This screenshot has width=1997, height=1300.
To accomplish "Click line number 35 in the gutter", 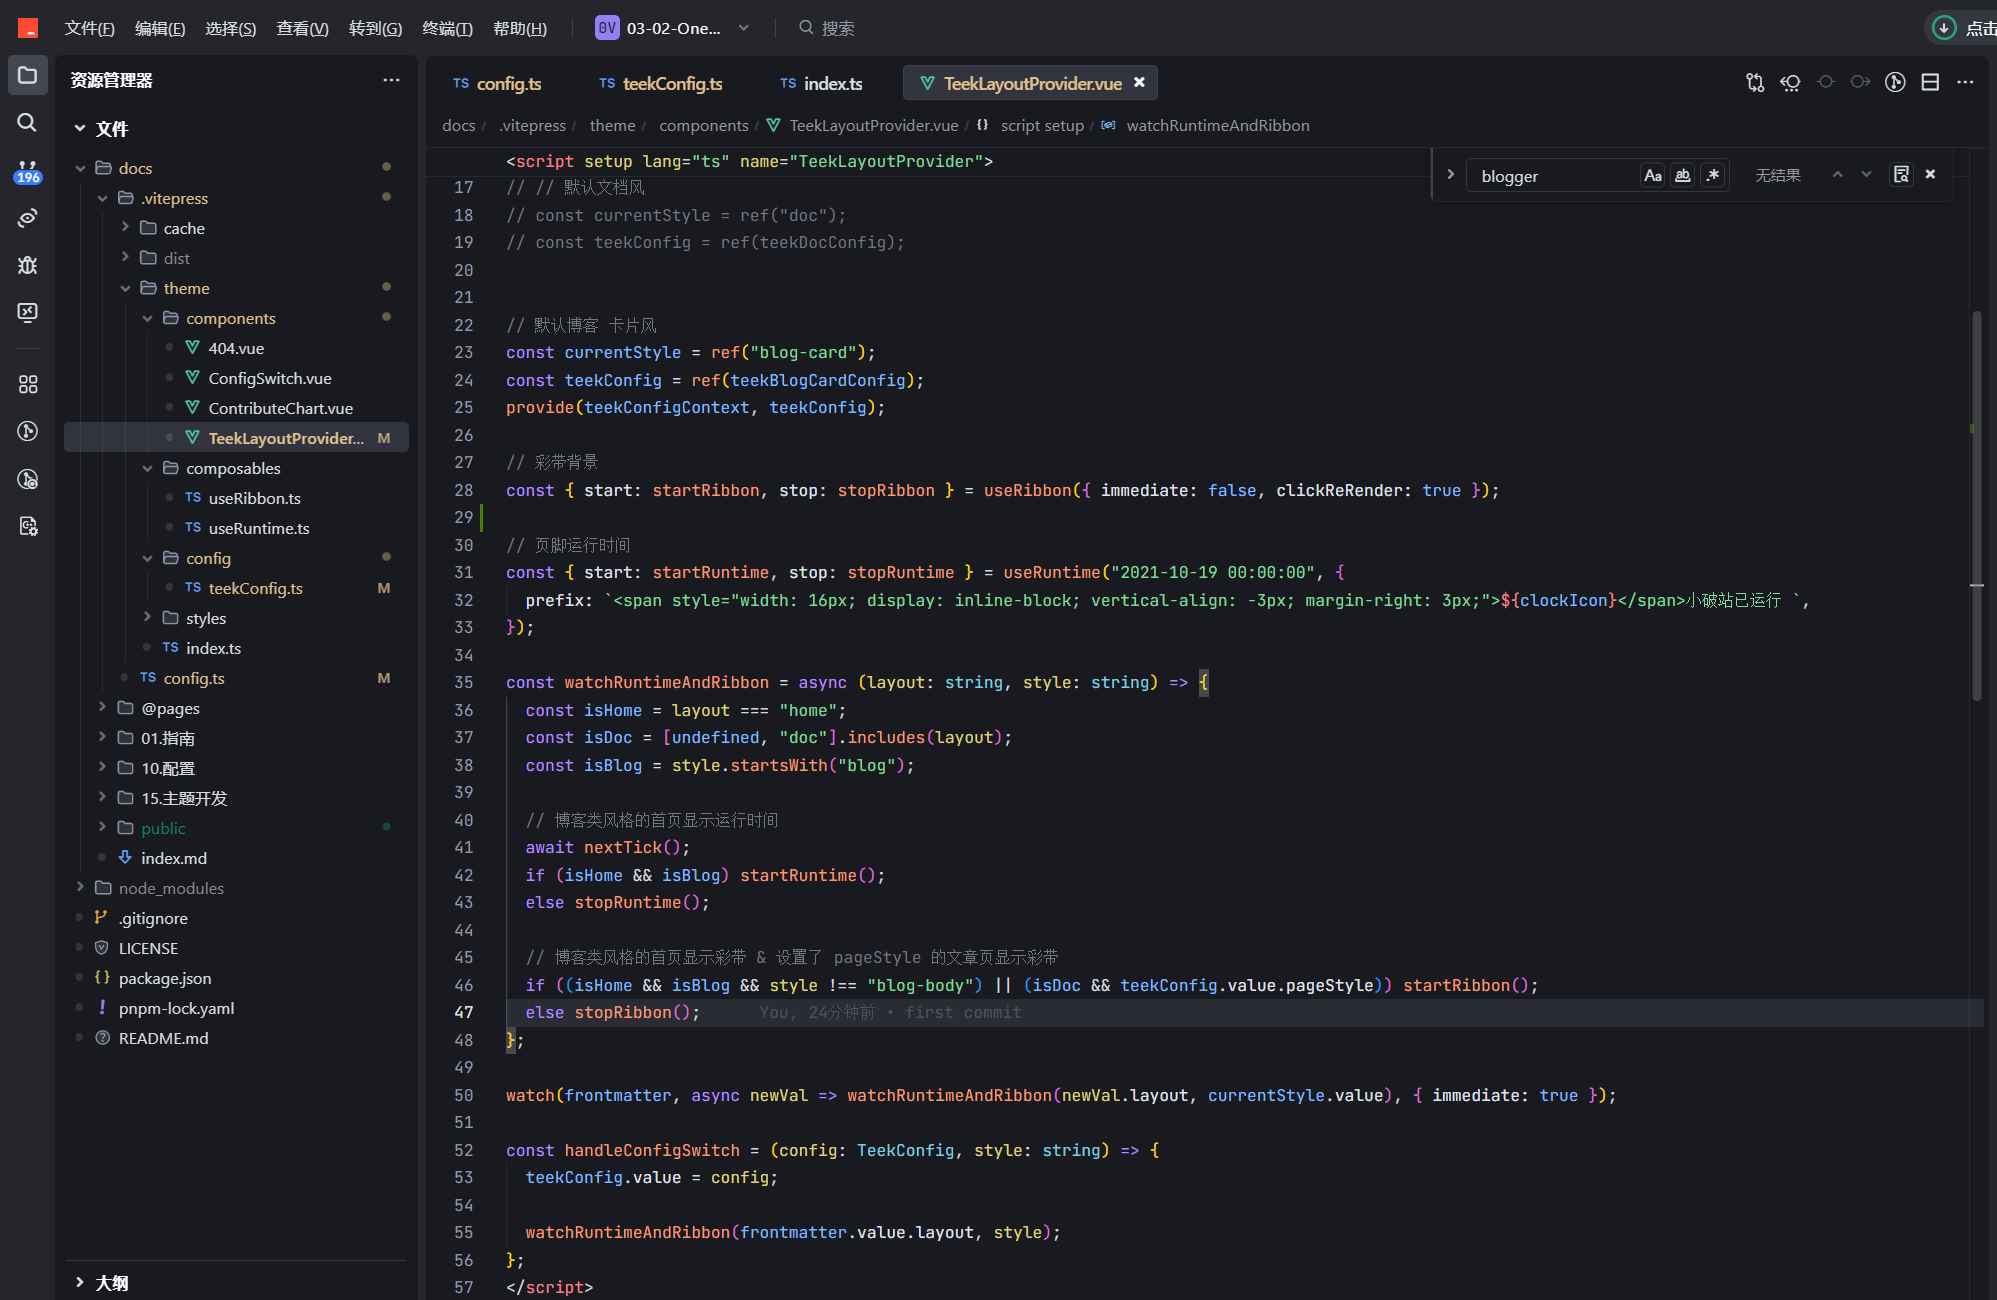I will tap(464, 682).
